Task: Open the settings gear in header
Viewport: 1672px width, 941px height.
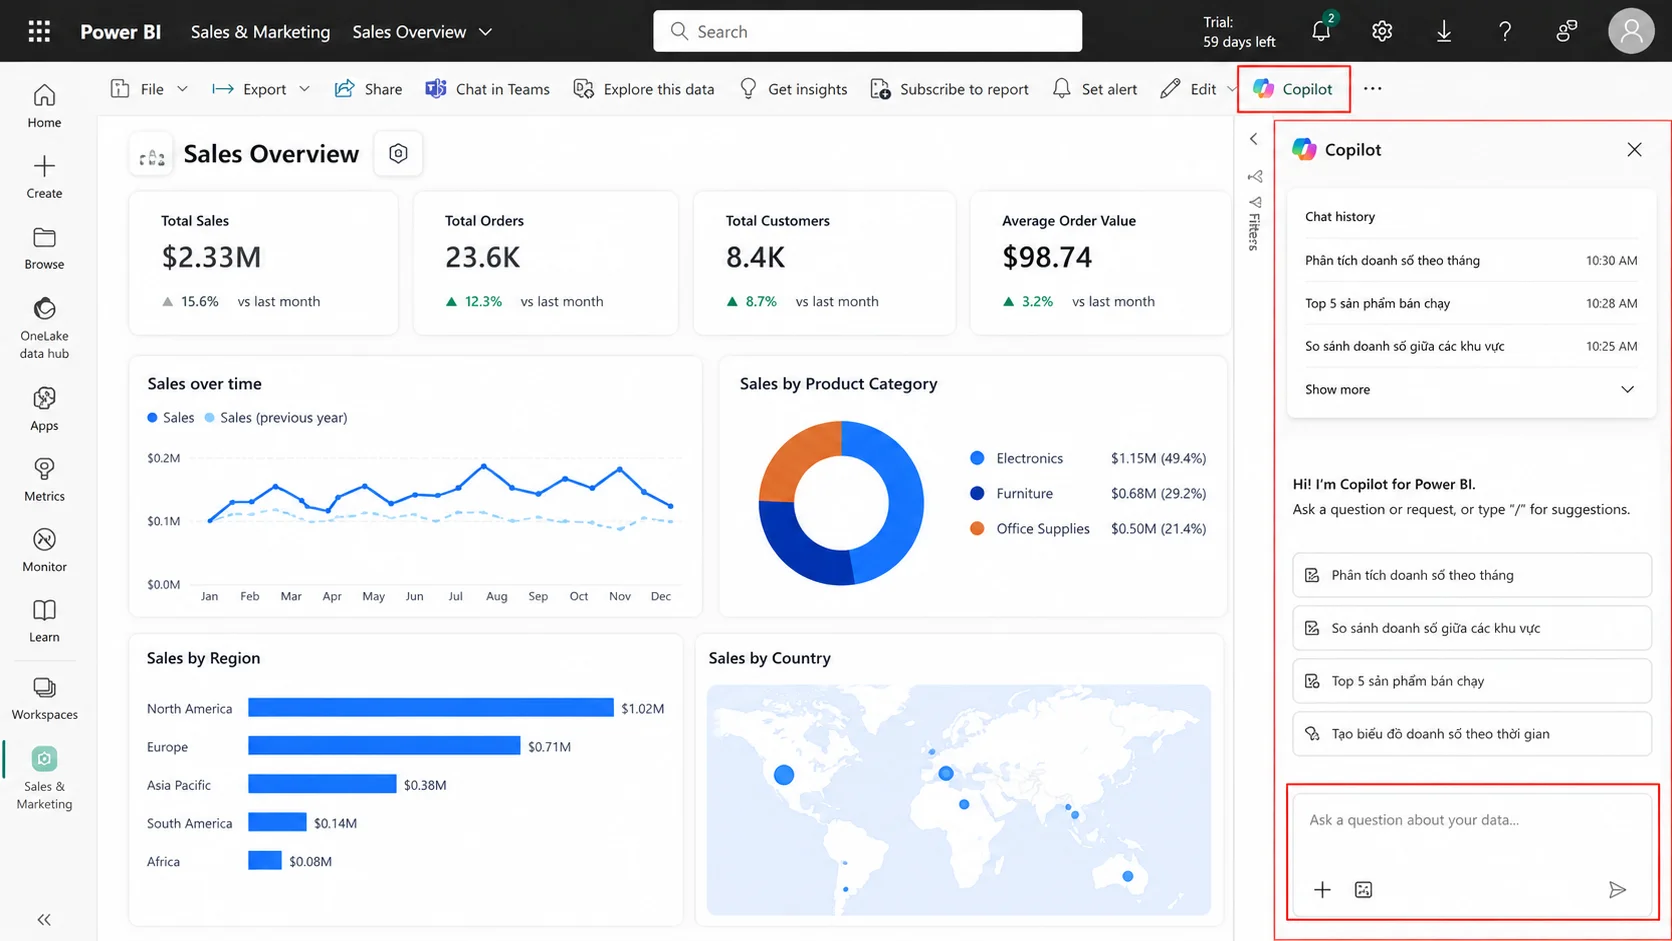Action: 1382,31
